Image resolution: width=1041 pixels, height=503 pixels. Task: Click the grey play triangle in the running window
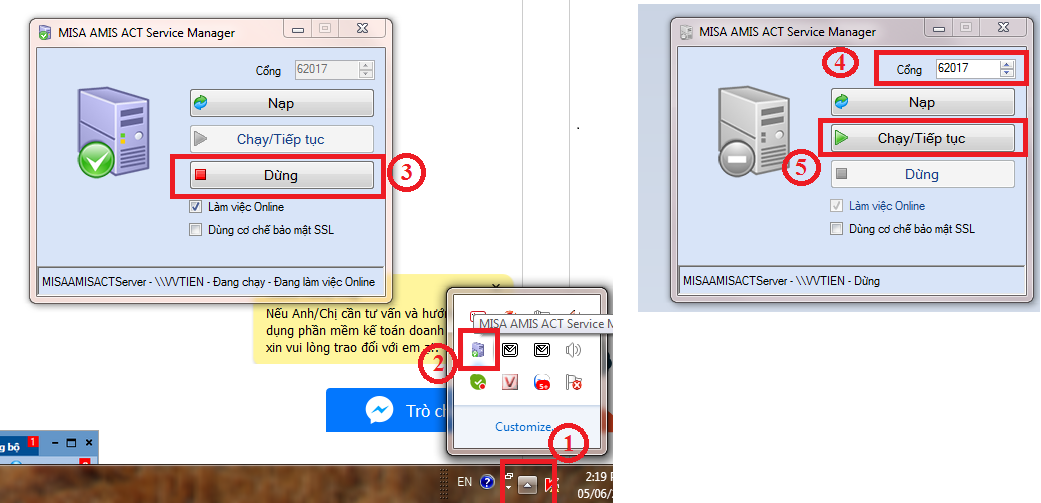(x=200, y=139)
